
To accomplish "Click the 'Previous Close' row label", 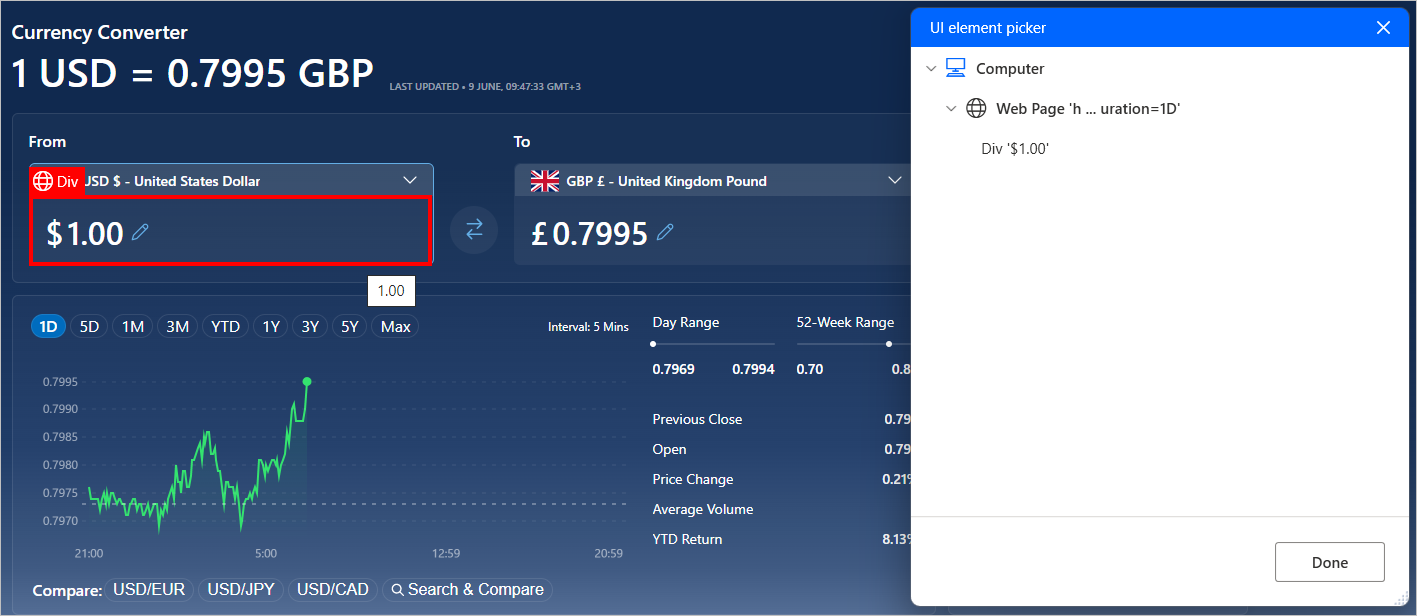I will [x=697, y=419].
